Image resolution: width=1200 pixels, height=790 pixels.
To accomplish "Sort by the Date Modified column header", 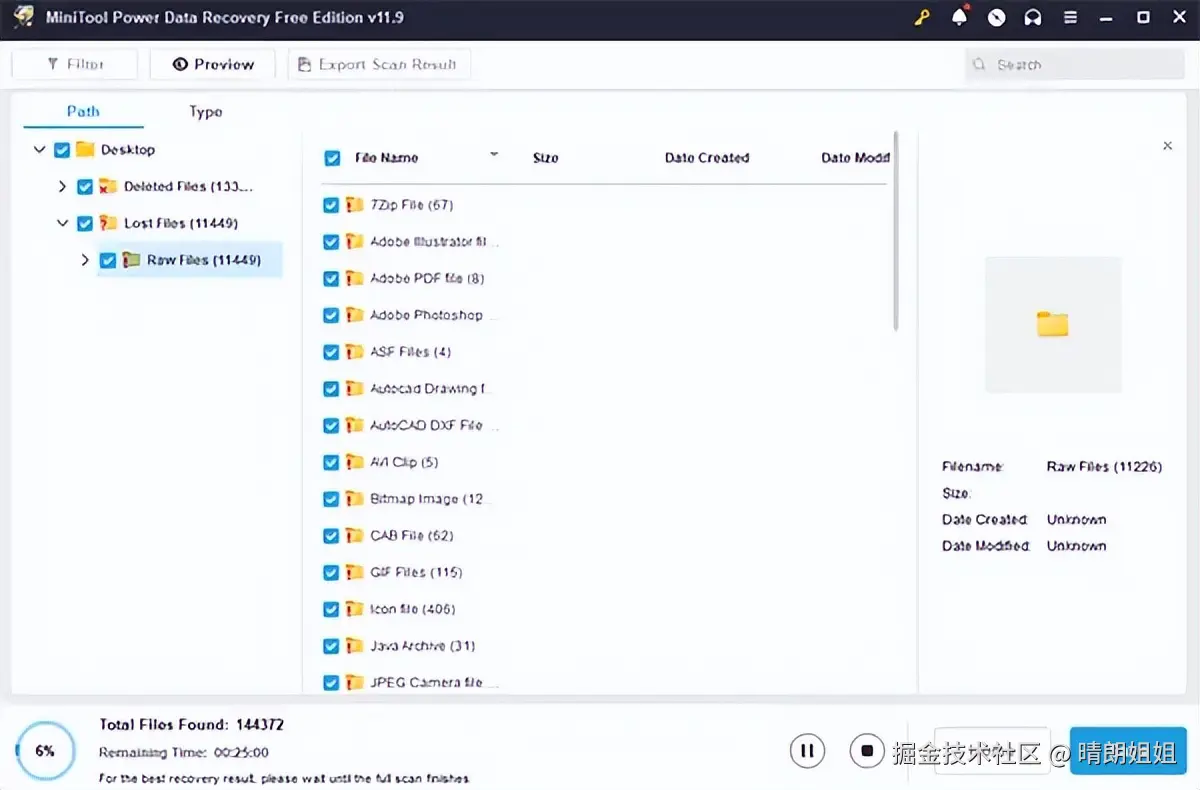I will click(x=855, y=158).
